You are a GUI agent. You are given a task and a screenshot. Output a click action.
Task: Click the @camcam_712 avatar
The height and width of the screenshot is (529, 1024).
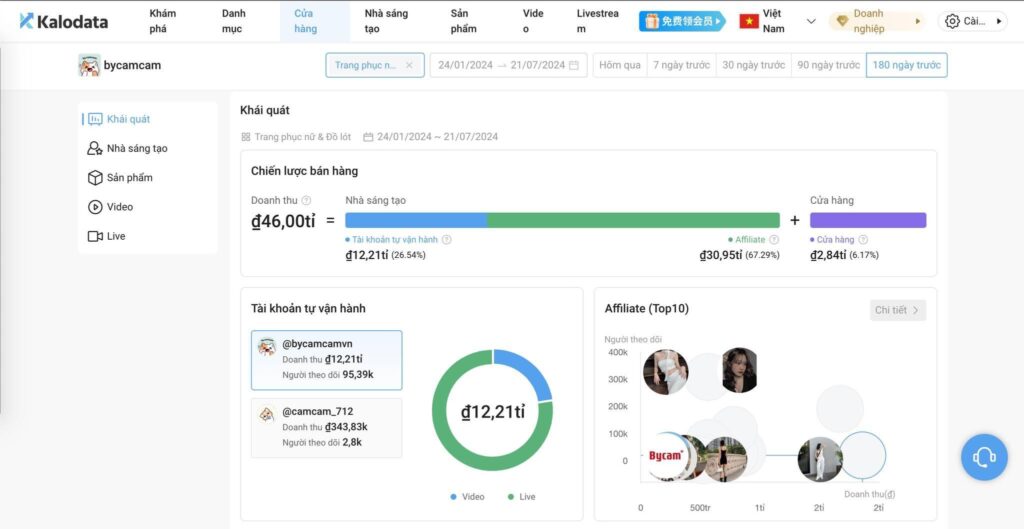click(266, 415)
